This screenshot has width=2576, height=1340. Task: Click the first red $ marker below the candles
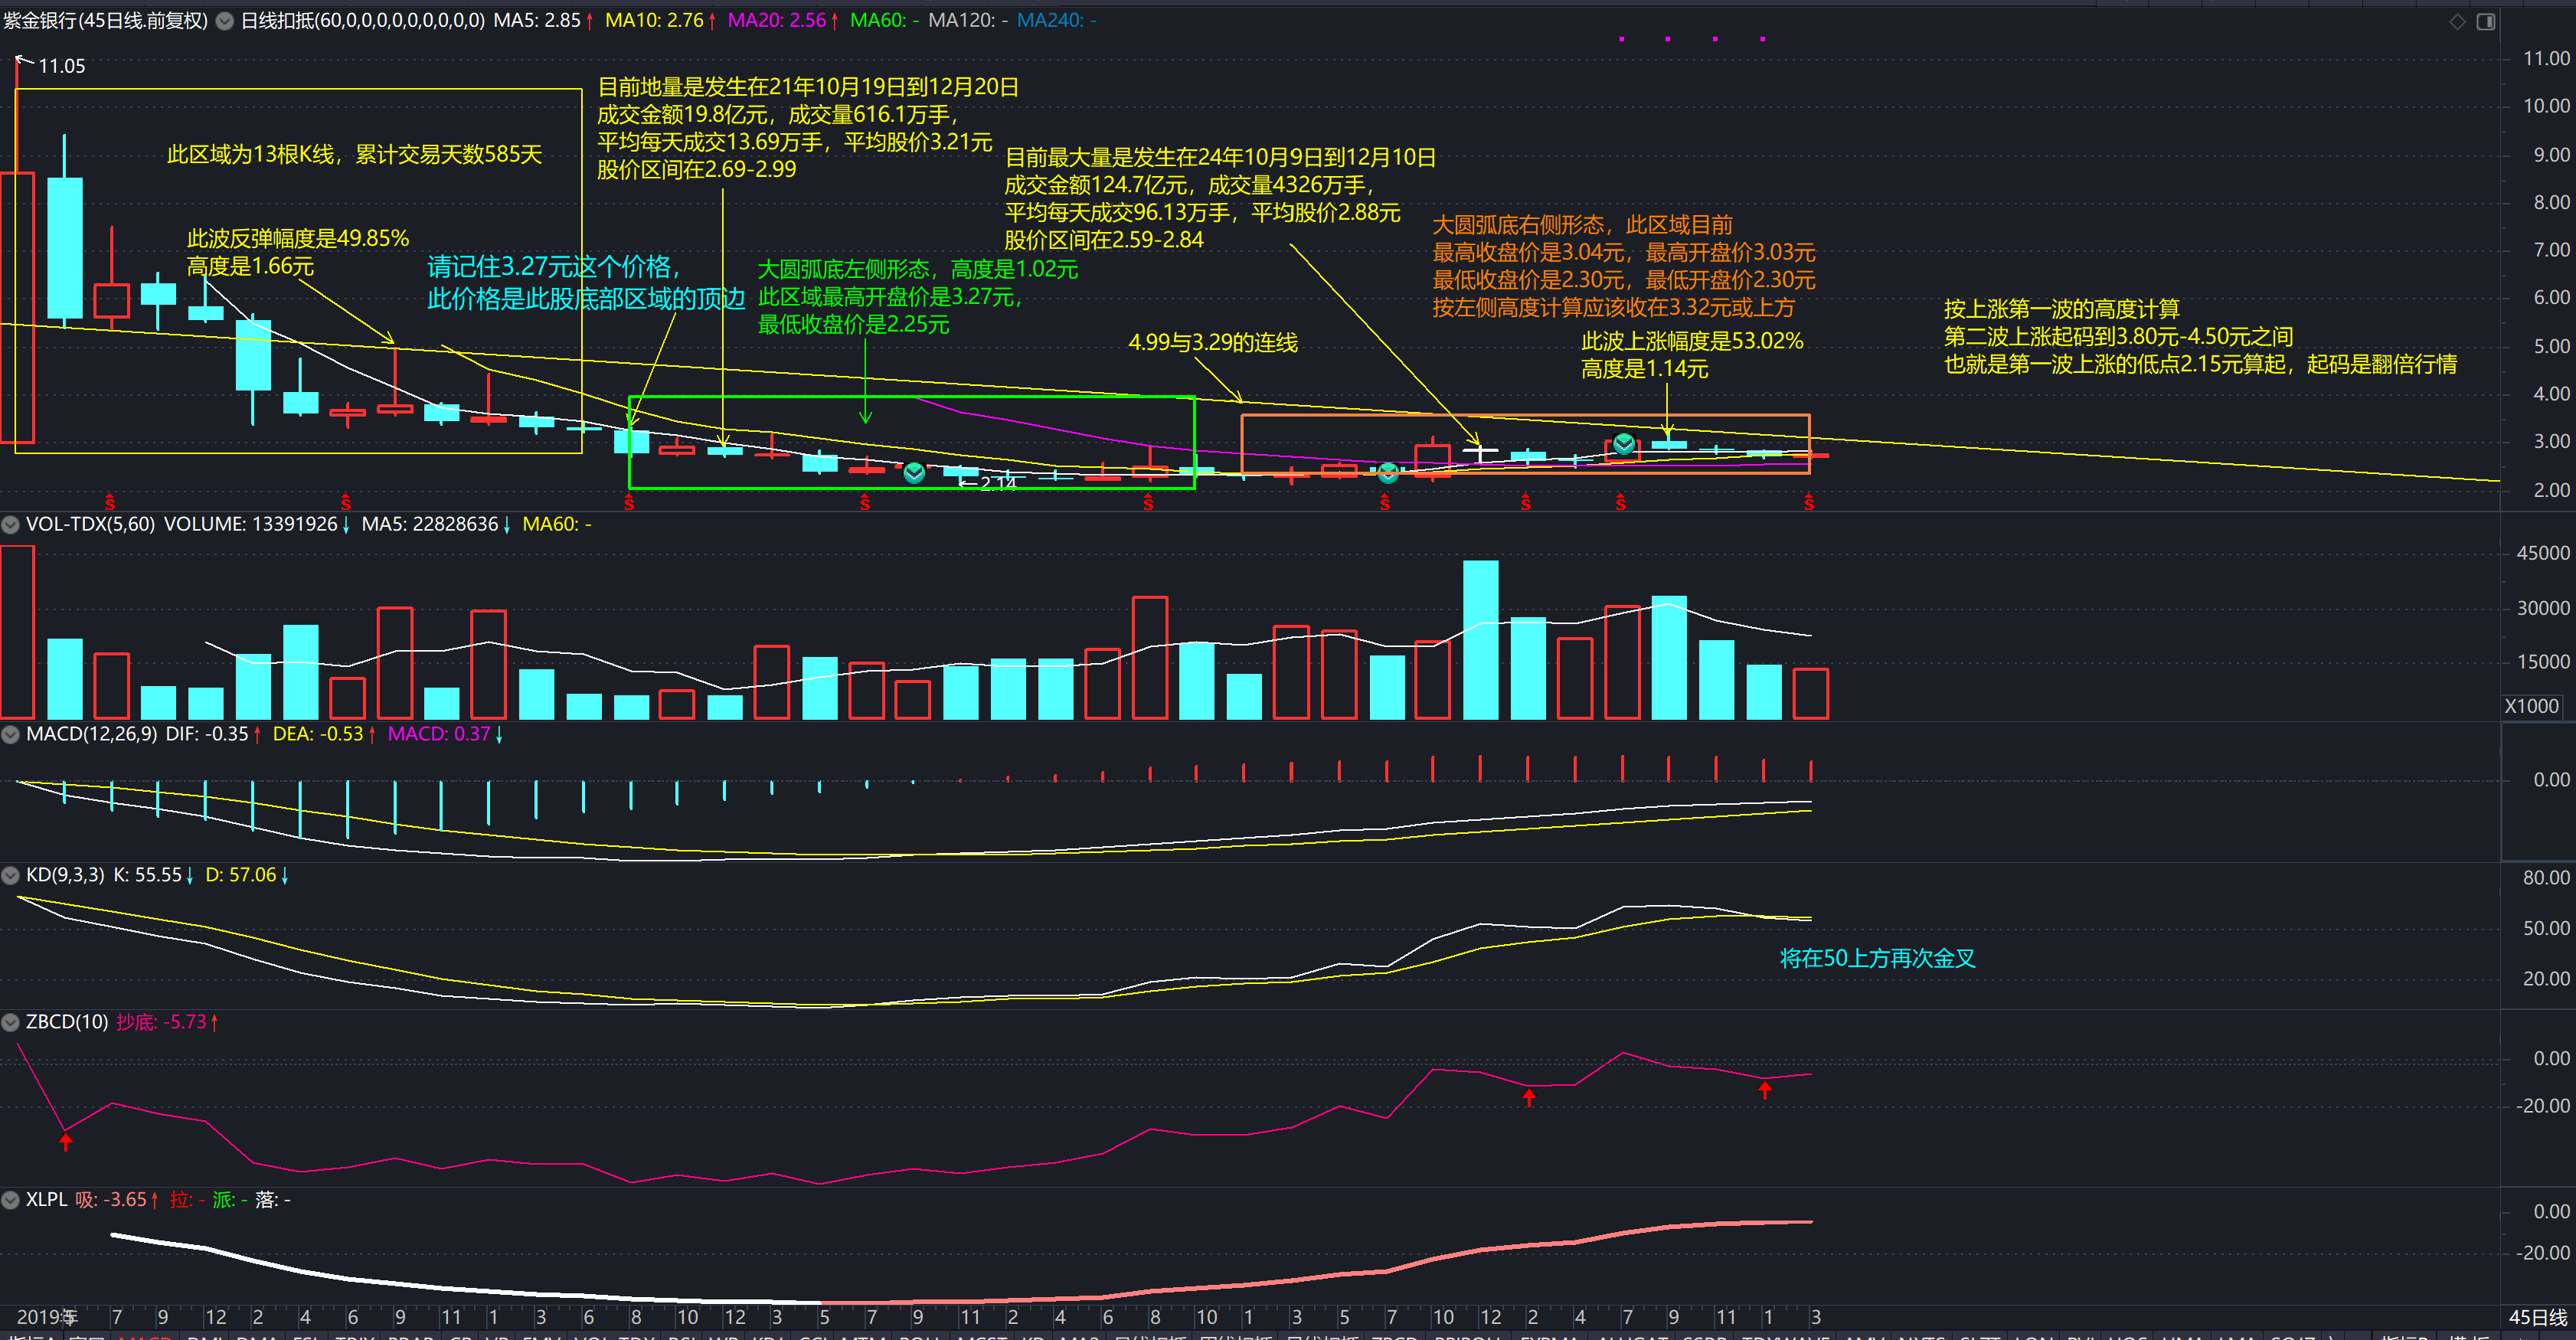[x=110, y=502]
